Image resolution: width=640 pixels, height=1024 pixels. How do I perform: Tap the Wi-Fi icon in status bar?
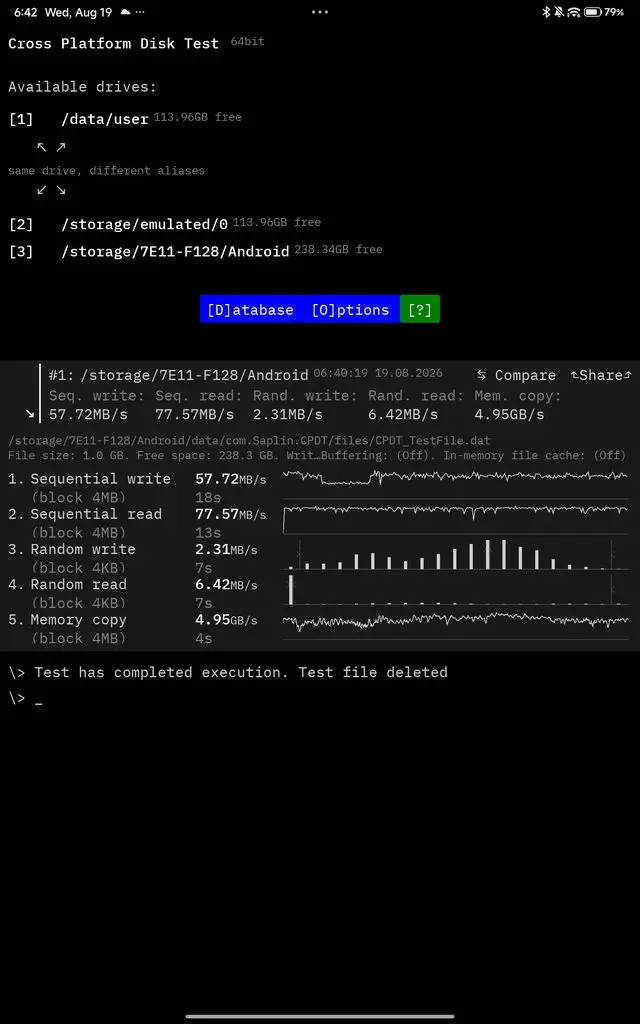574,12
